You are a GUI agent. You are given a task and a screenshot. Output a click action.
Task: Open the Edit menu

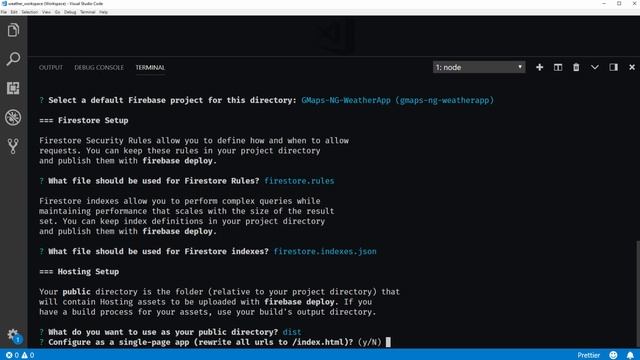(14, 12)
